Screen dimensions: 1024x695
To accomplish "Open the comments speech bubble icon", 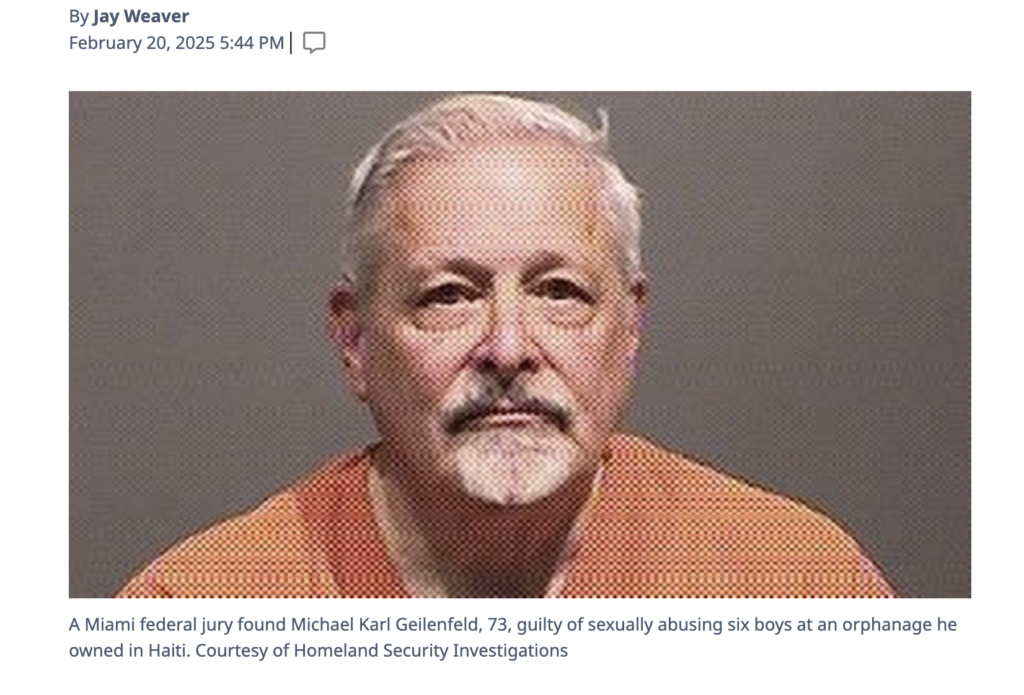I will pos(314,42).
